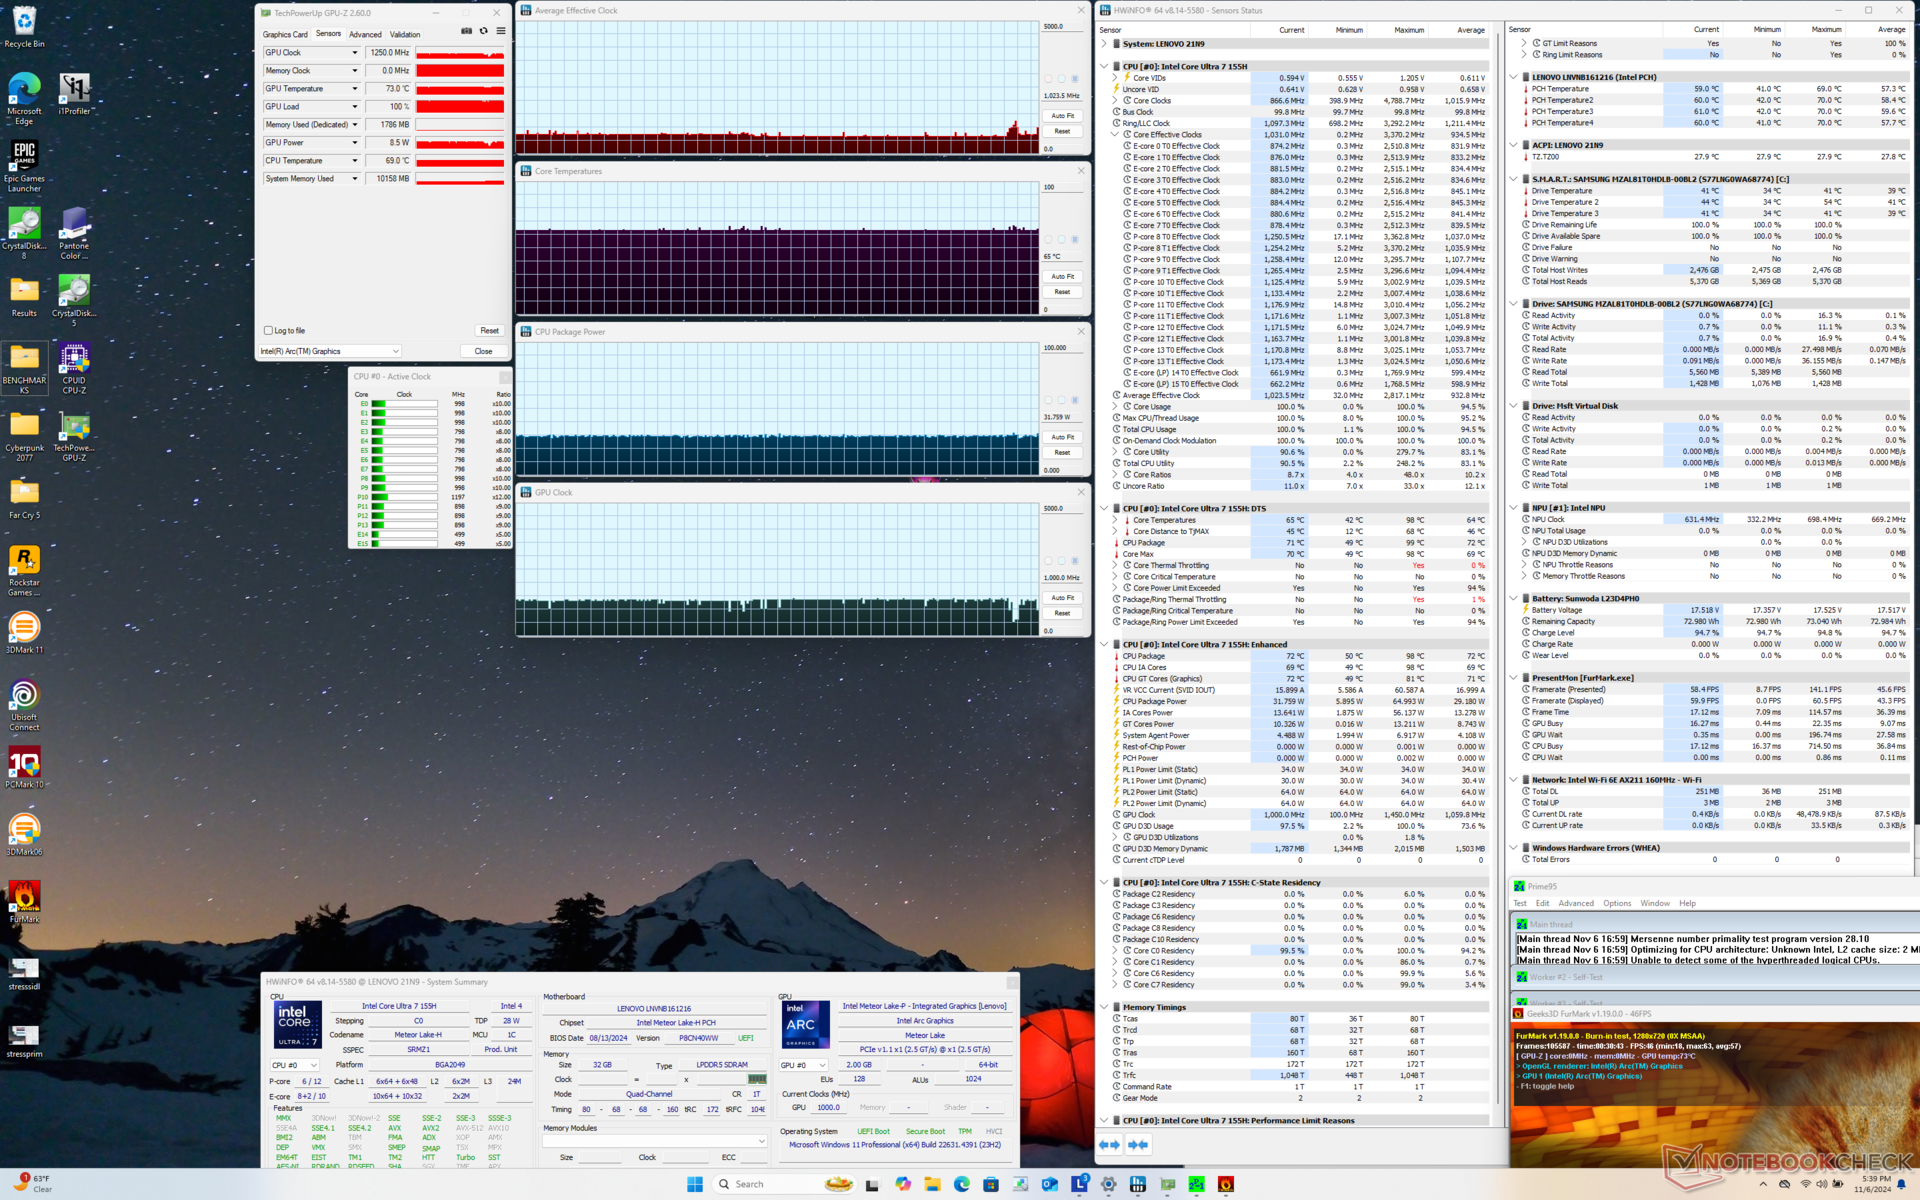Collapse the CPU [#0] Intel Core Ultra 7 155H group
This screenshot has height=1200, width=1920.
coord(1104,66)
